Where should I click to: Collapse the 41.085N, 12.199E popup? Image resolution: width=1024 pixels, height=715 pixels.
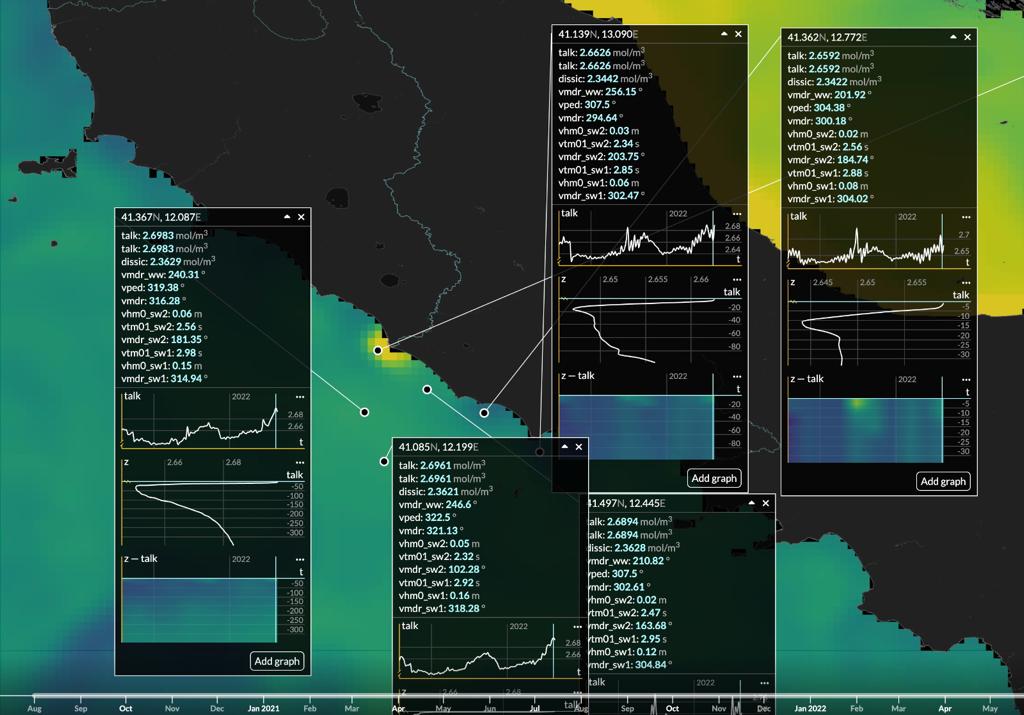pyautogui.click(x=564, y=446)
